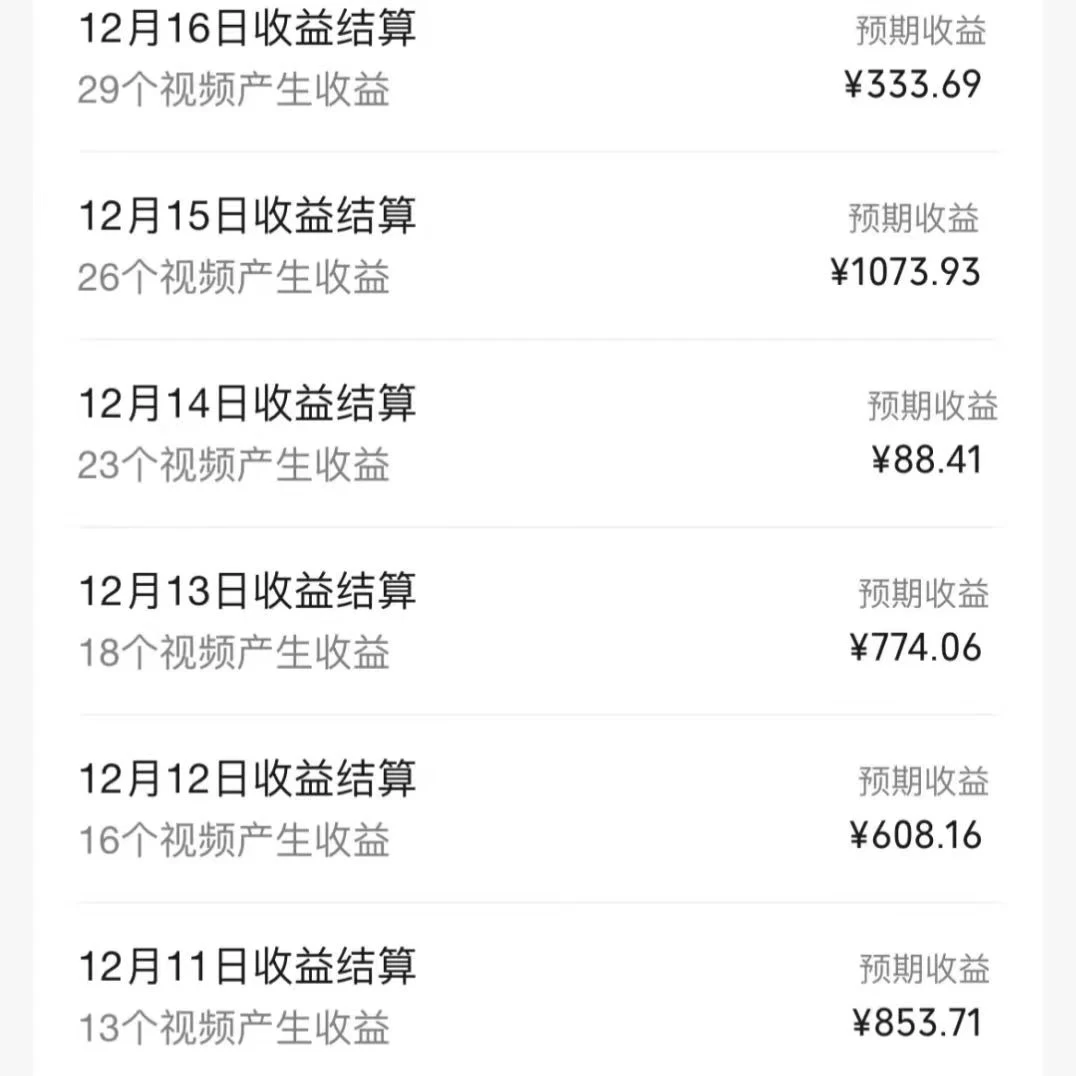Click 预期收益 label on December 16 row
The image size is (1076, 1076).
coord(920,33)
